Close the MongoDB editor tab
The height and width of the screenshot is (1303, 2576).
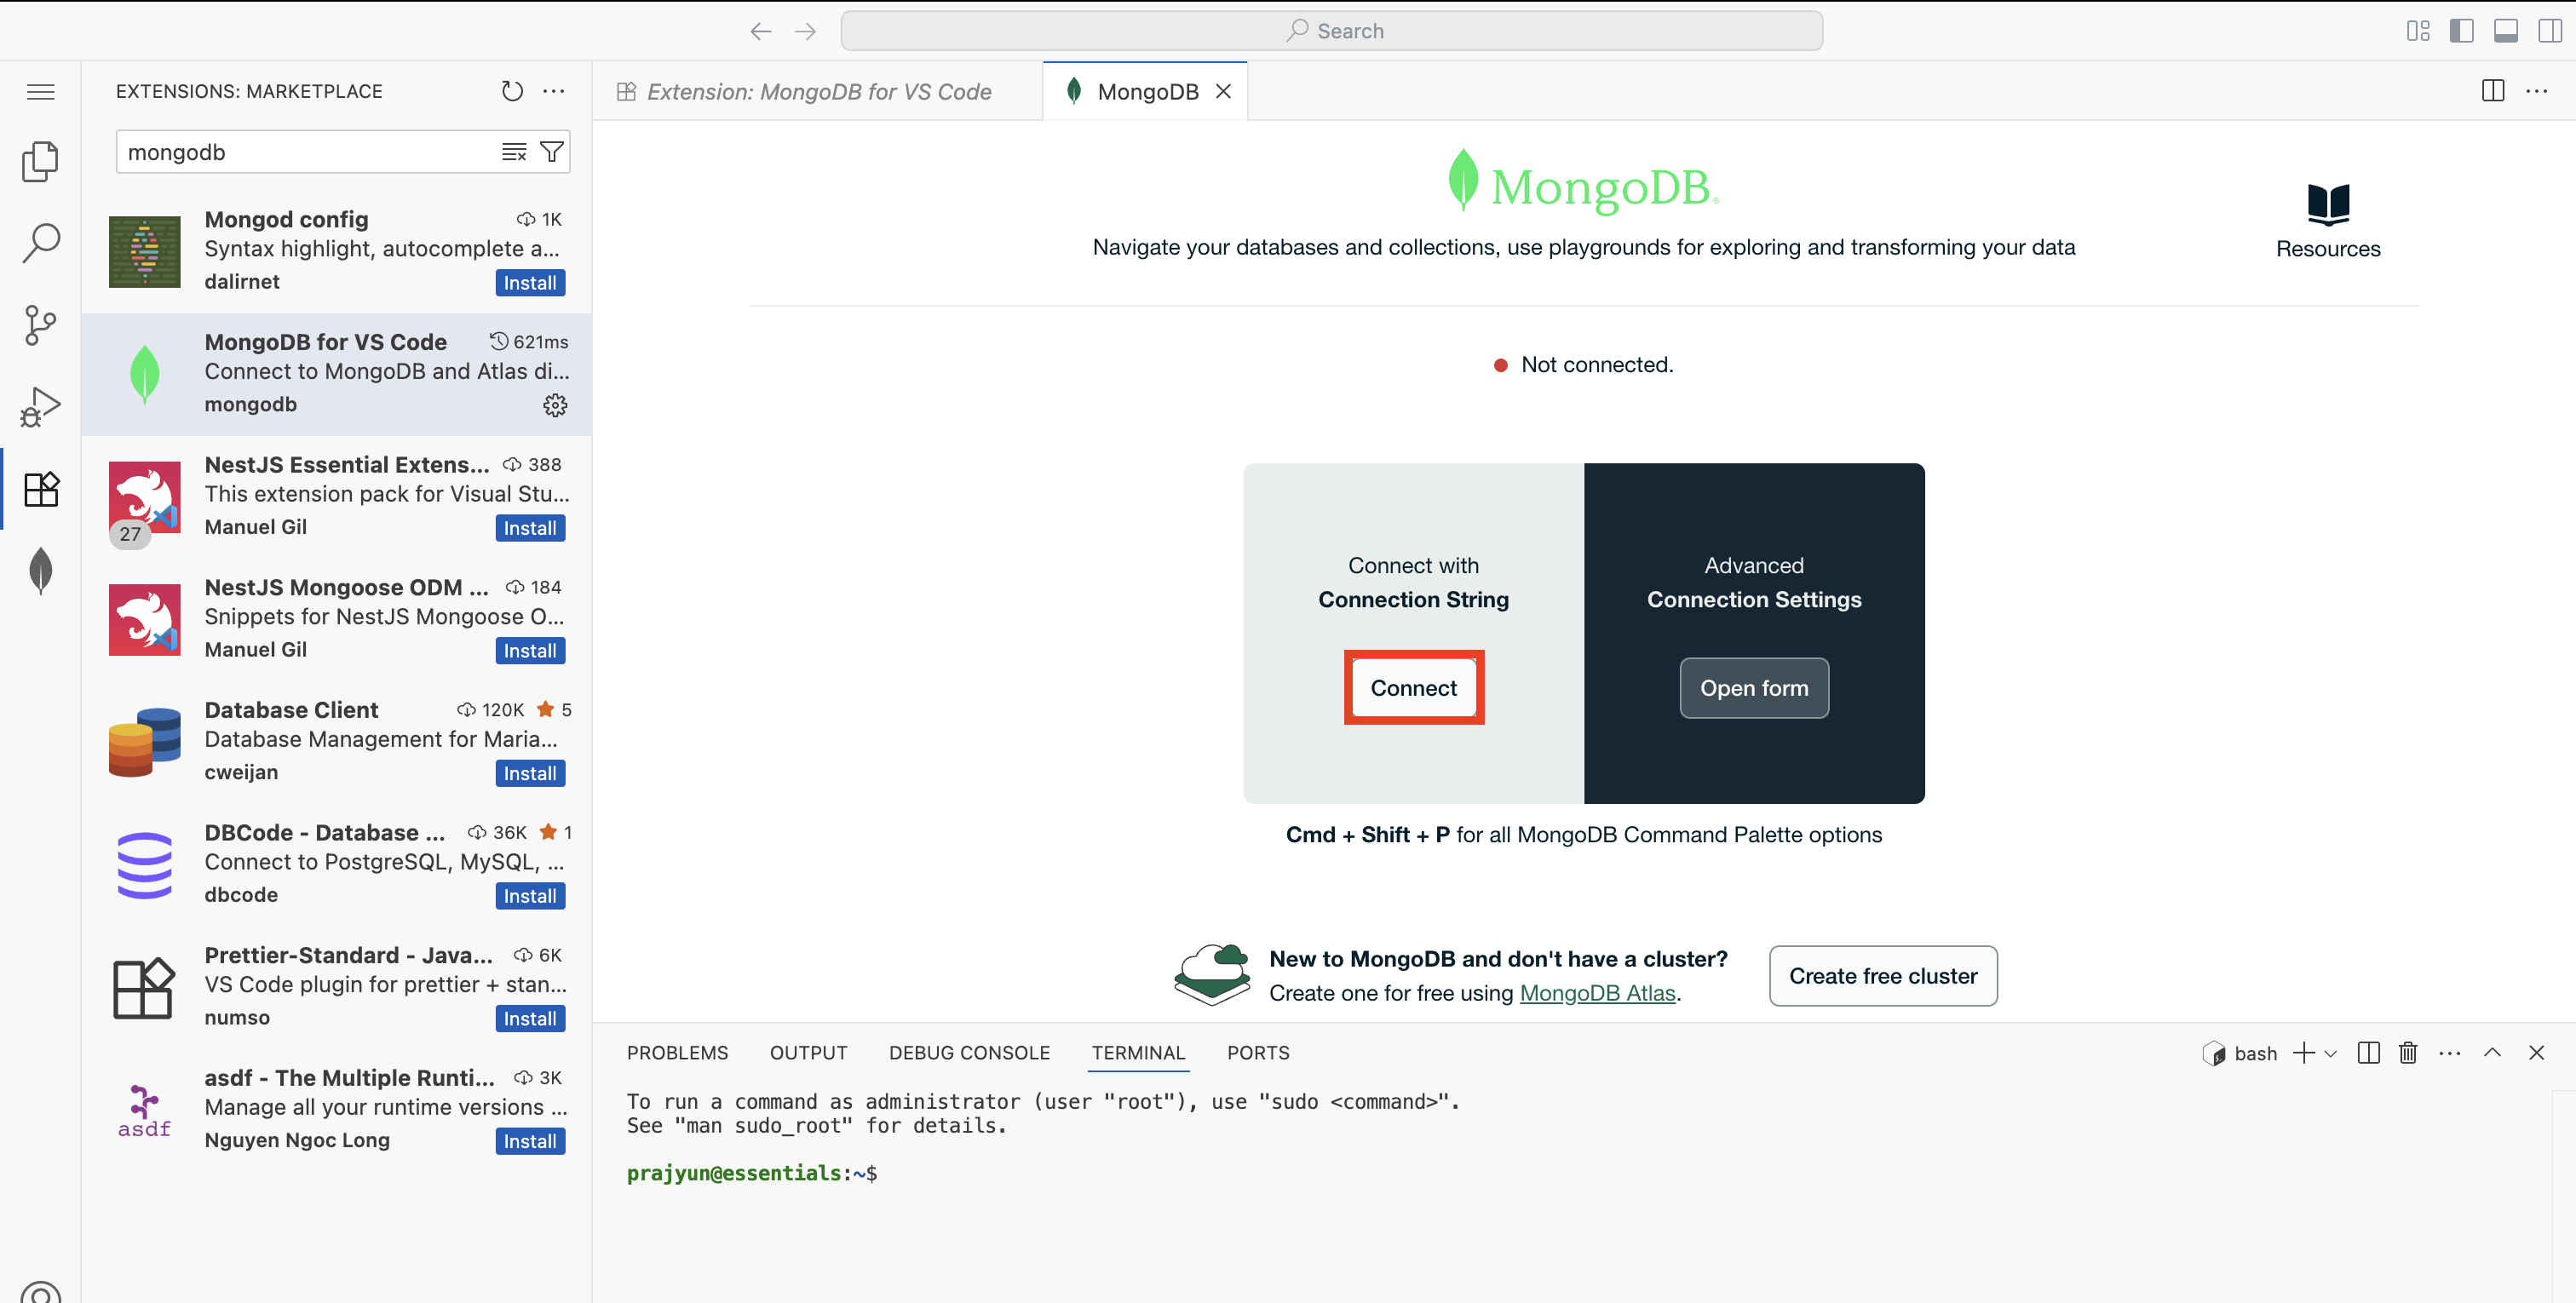click(1222, 91)
